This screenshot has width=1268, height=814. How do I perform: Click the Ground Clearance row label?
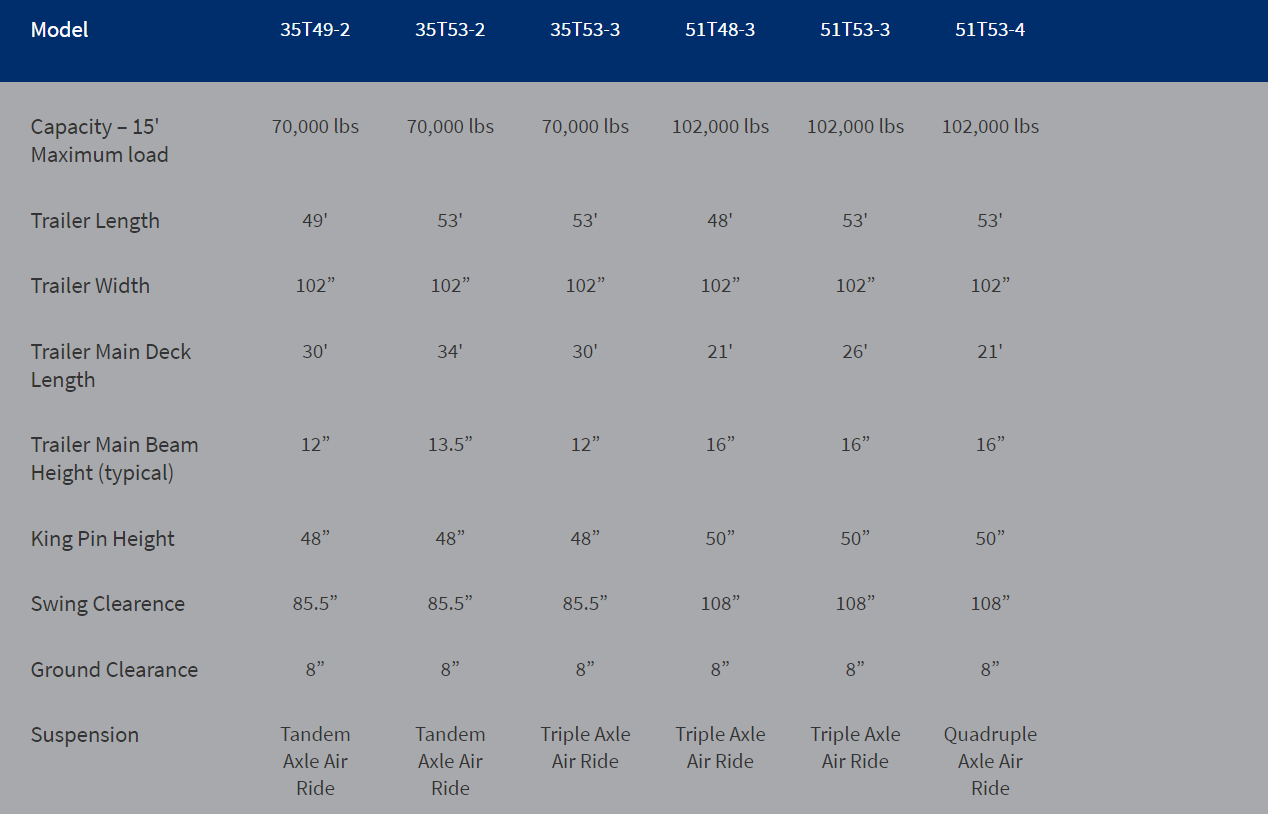point(114,670)
